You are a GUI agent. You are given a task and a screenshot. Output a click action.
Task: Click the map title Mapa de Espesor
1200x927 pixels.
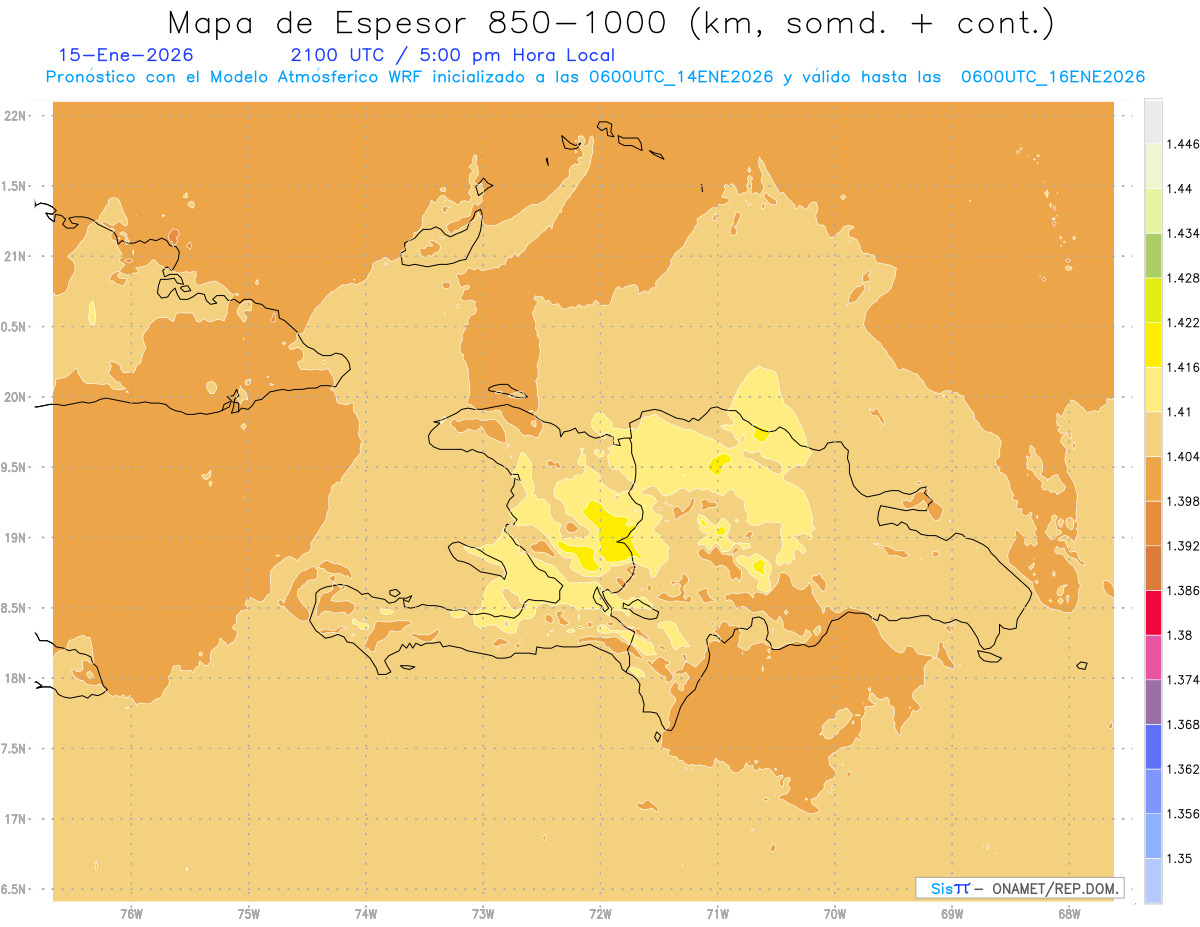coord(319,22)
